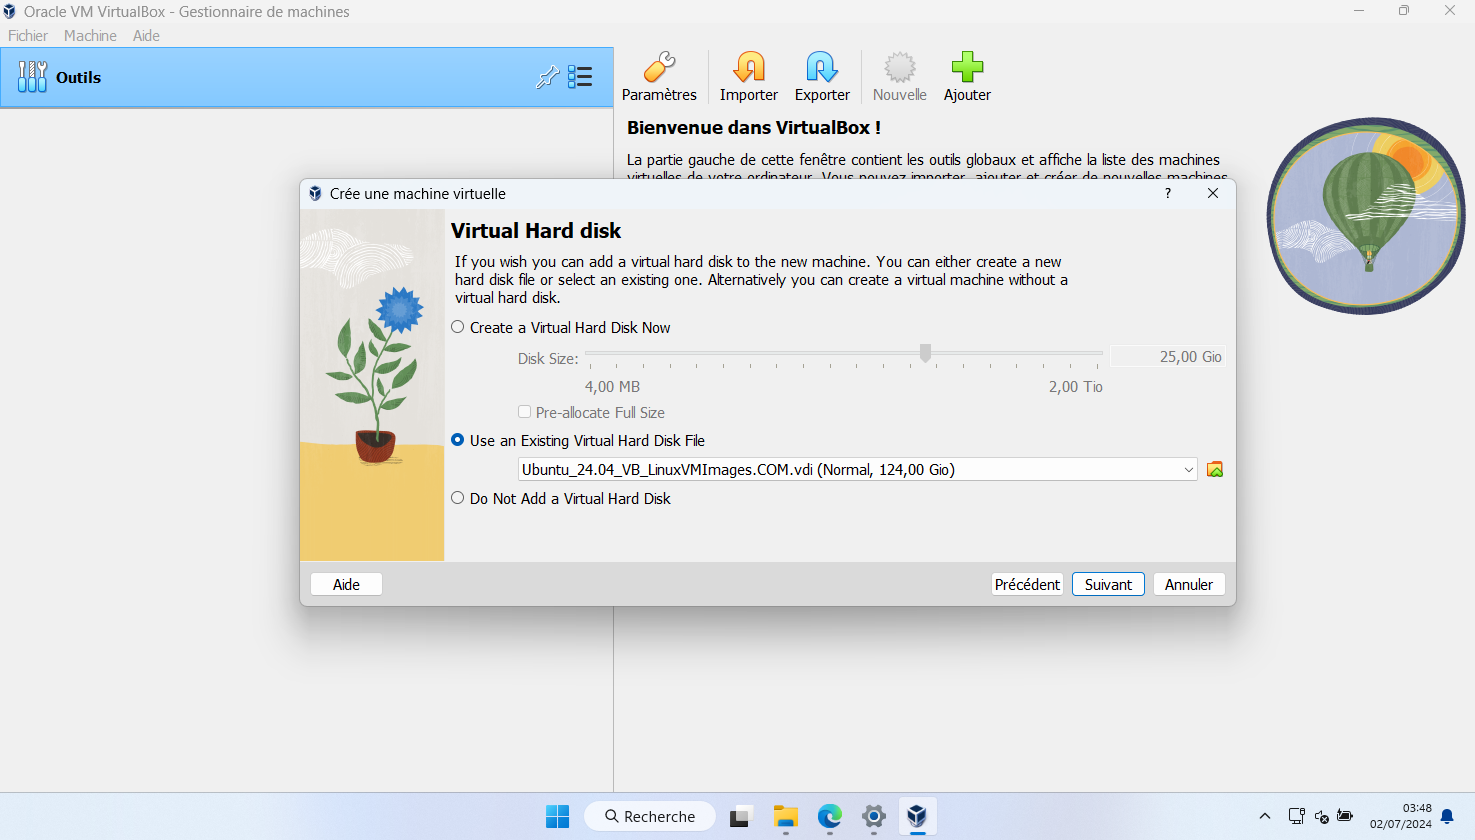Show hidden tray icons chevron

coord(1265,816)
